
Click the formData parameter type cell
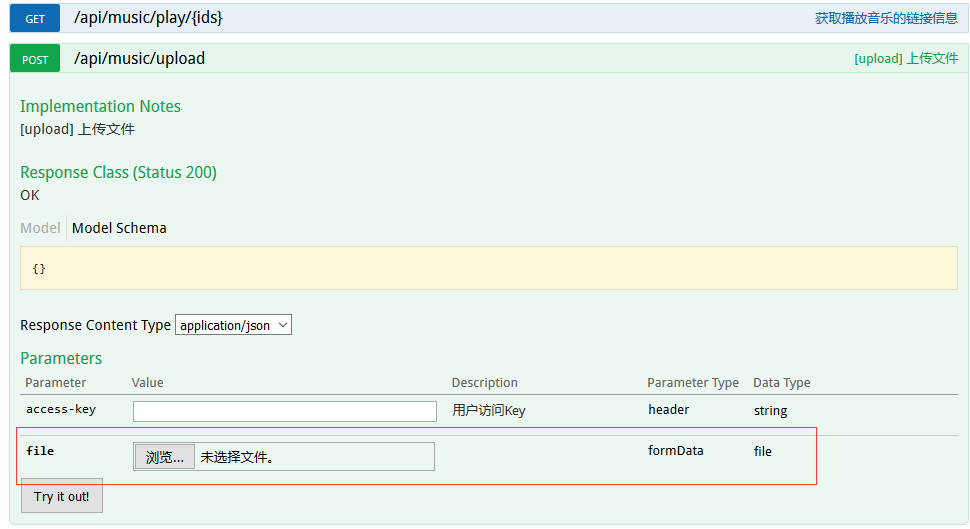[675, 450]
